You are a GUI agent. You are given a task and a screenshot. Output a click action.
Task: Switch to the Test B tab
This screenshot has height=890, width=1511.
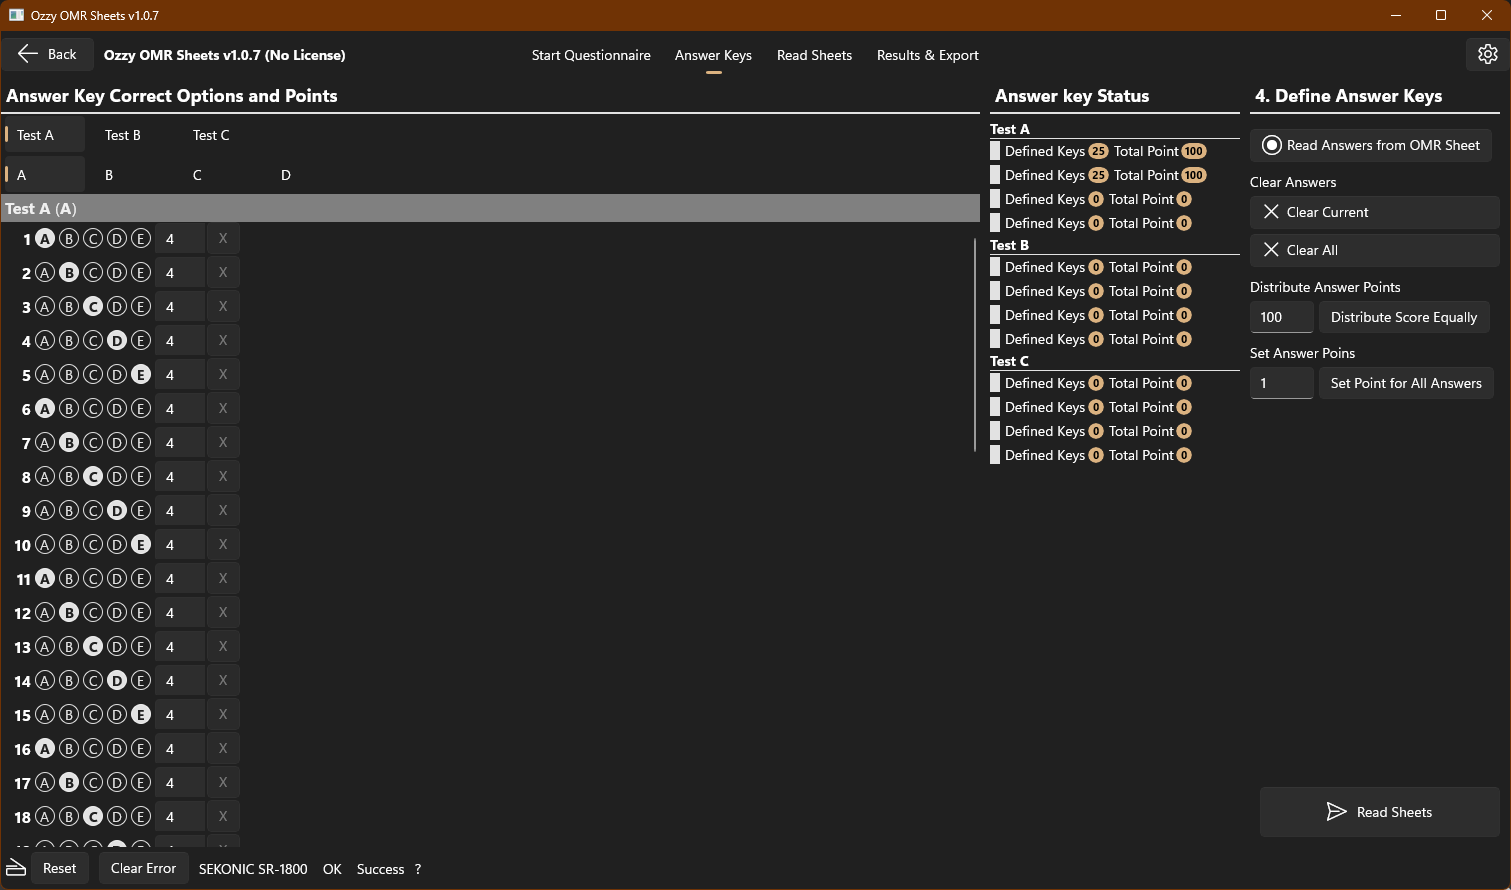pyautogui.click(x=123, y=134)
